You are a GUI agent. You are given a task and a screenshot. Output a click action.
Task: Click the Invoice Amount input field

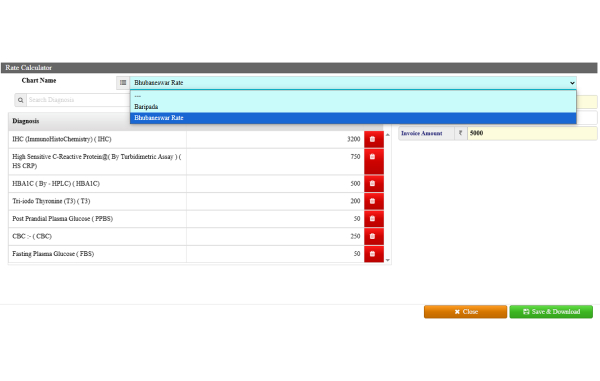pyautogui.click(x=532, y=133)
